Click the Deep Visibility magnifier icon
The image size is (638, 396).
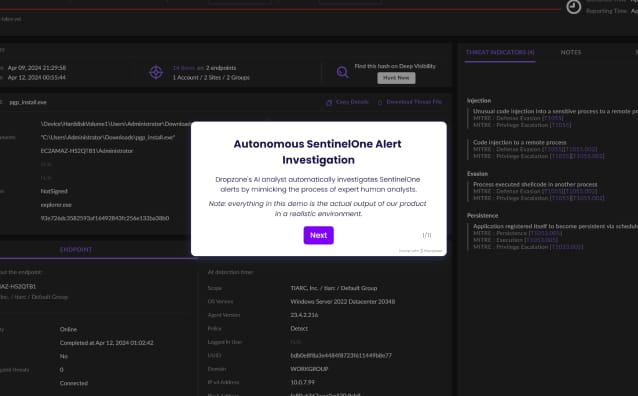coord(343,72)
